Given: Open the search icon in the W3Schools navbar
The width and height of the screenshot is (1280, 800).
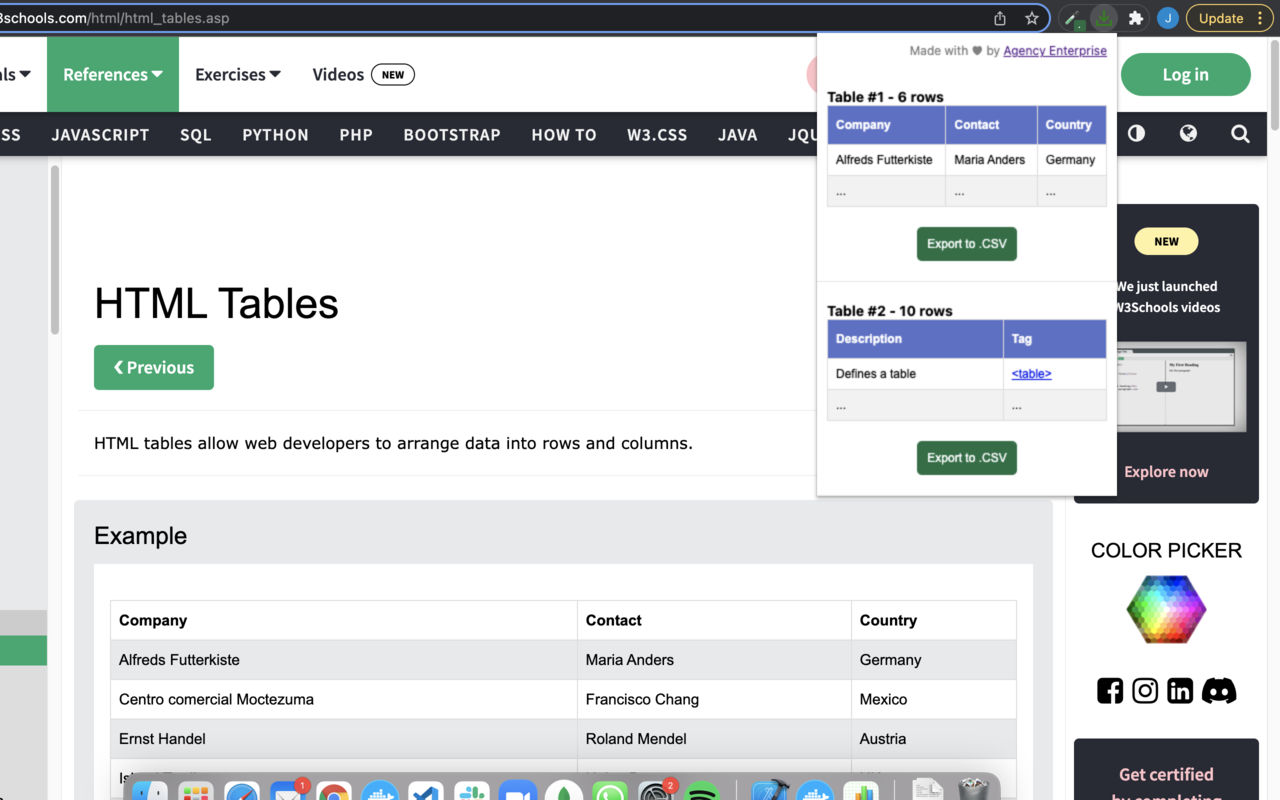Looking at the screenshot, I should point(1240,134).
